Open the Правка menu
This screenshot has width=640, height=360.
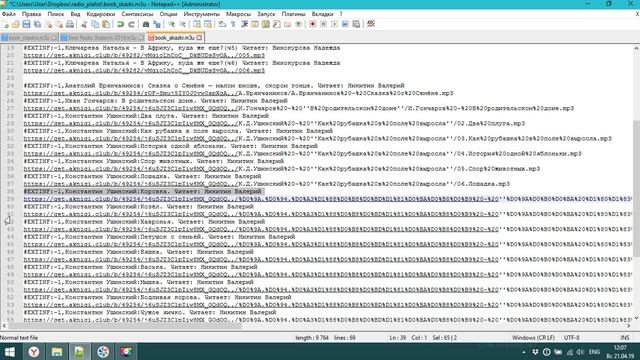tap(31, 14)
